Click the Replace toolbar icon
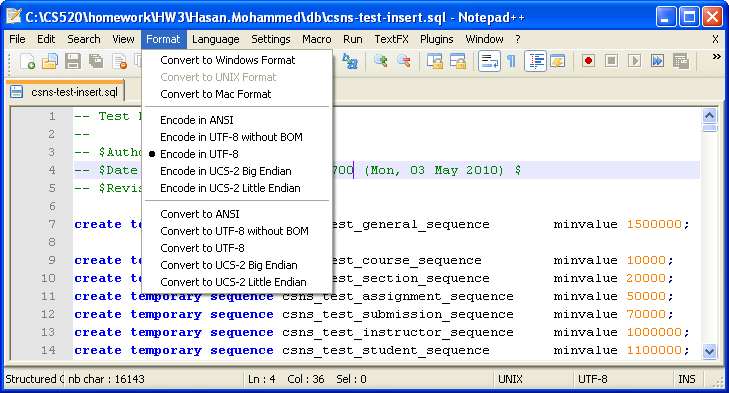The width and height of the screenshot is (729, 393). [350, 61]
